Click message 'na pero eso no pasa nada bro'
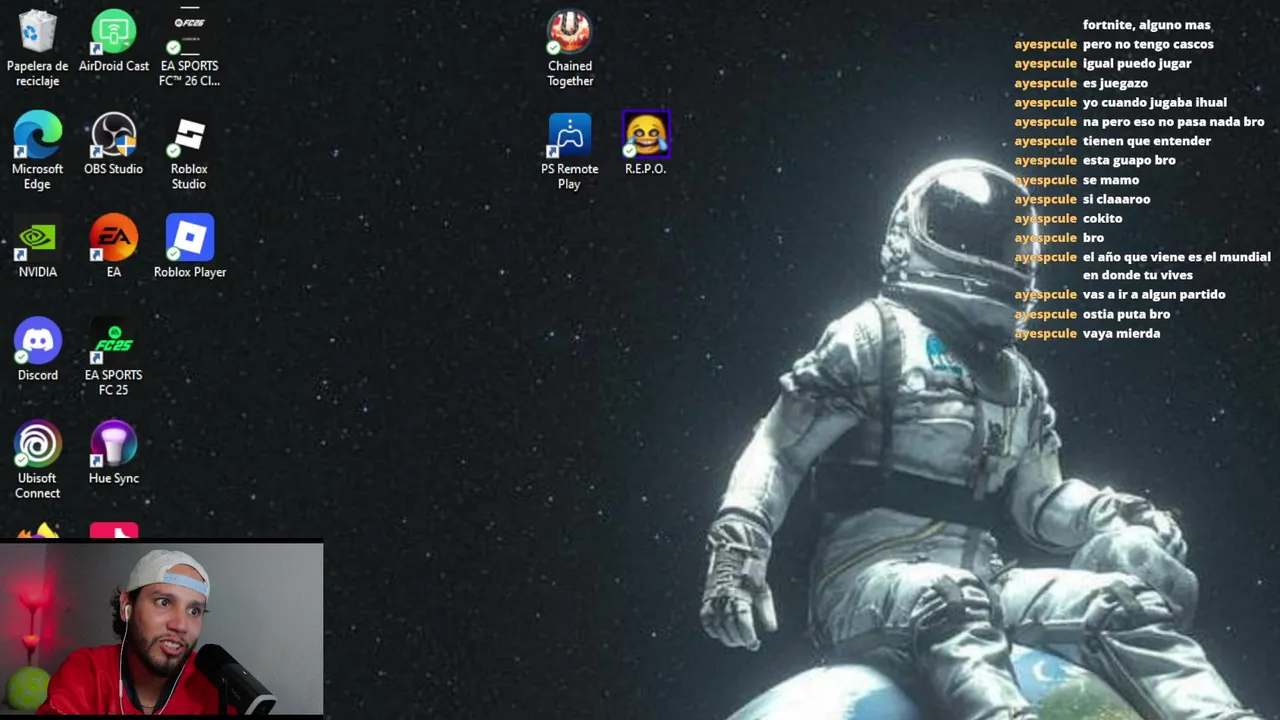Image resolution: width=1280 pixels, height=720 pixels. pos(1173,122)
